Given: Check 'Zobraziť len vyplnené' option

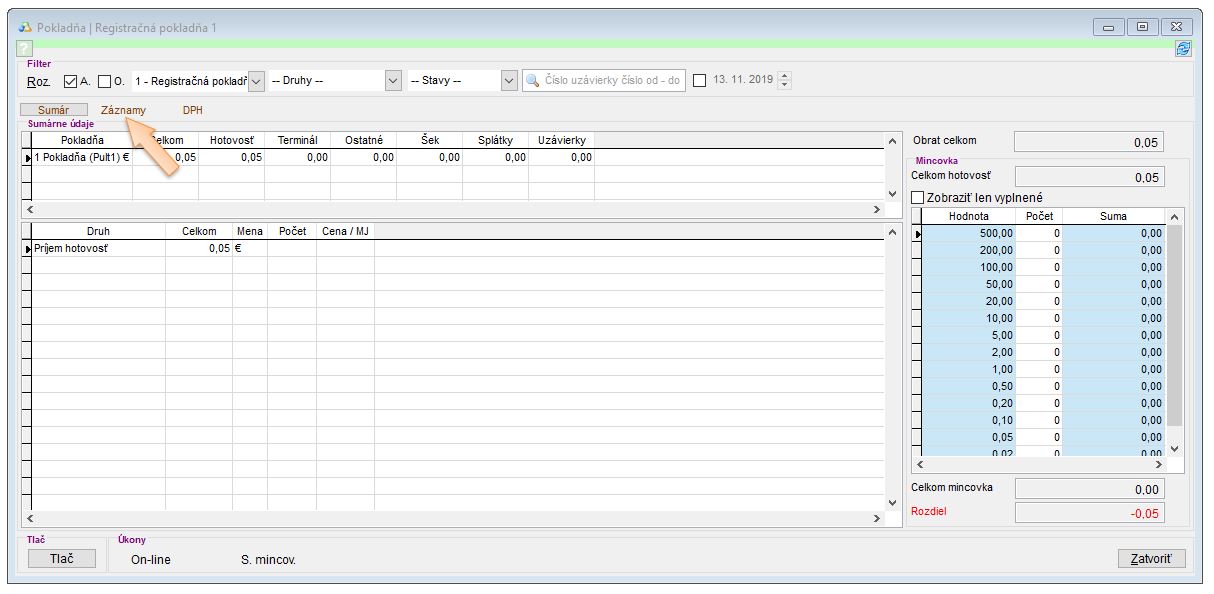Looking at the screenshot, I should [918, 198].
